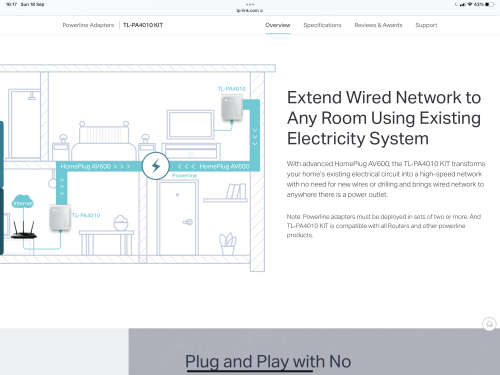Tap the Wi-Fi status icon

tap(470, 4)
